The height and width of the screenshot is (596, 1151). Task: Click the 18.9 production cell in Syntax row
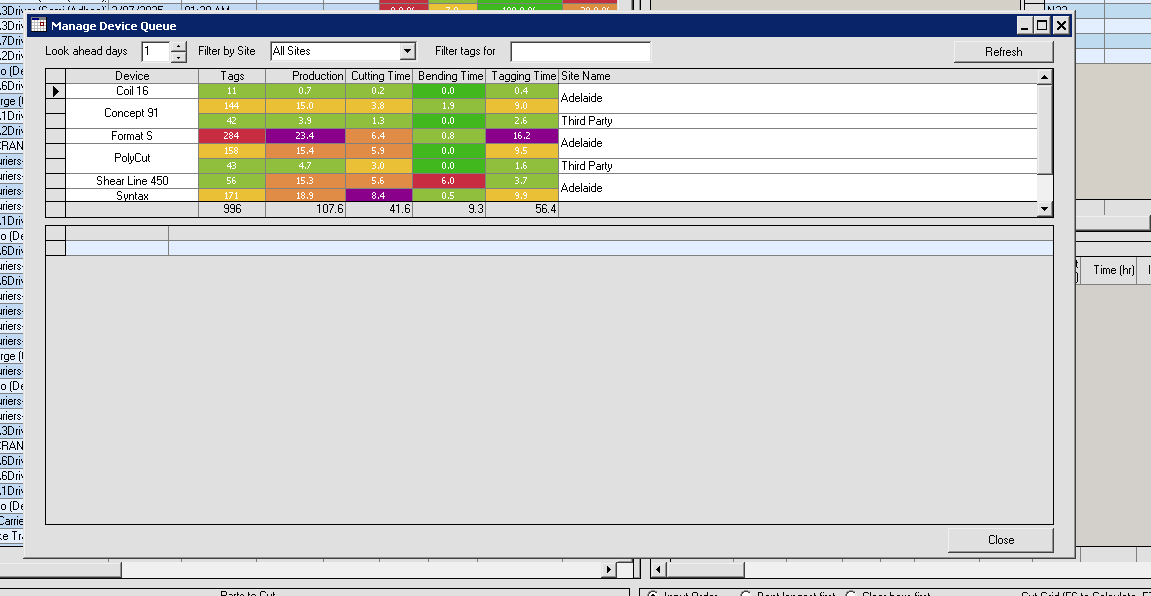[x=305, y=196]
